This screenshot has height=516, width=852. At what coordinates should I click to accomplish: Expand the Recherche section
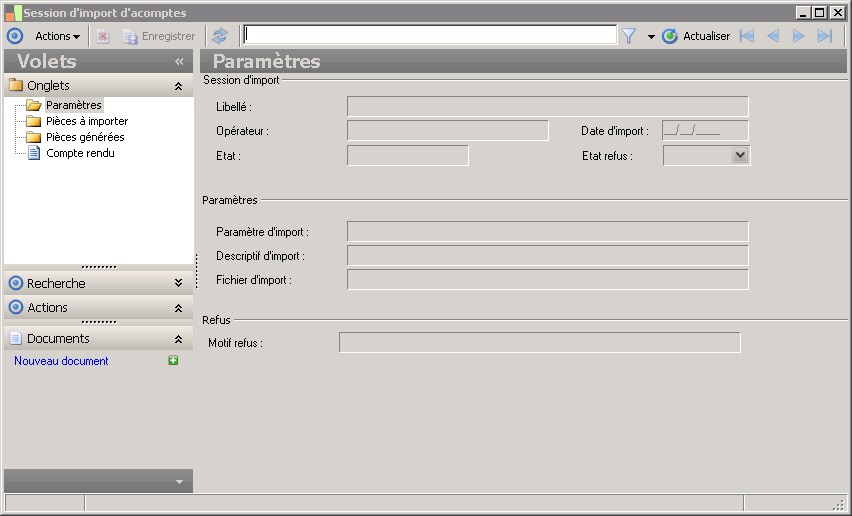click(x=178, y=283)
